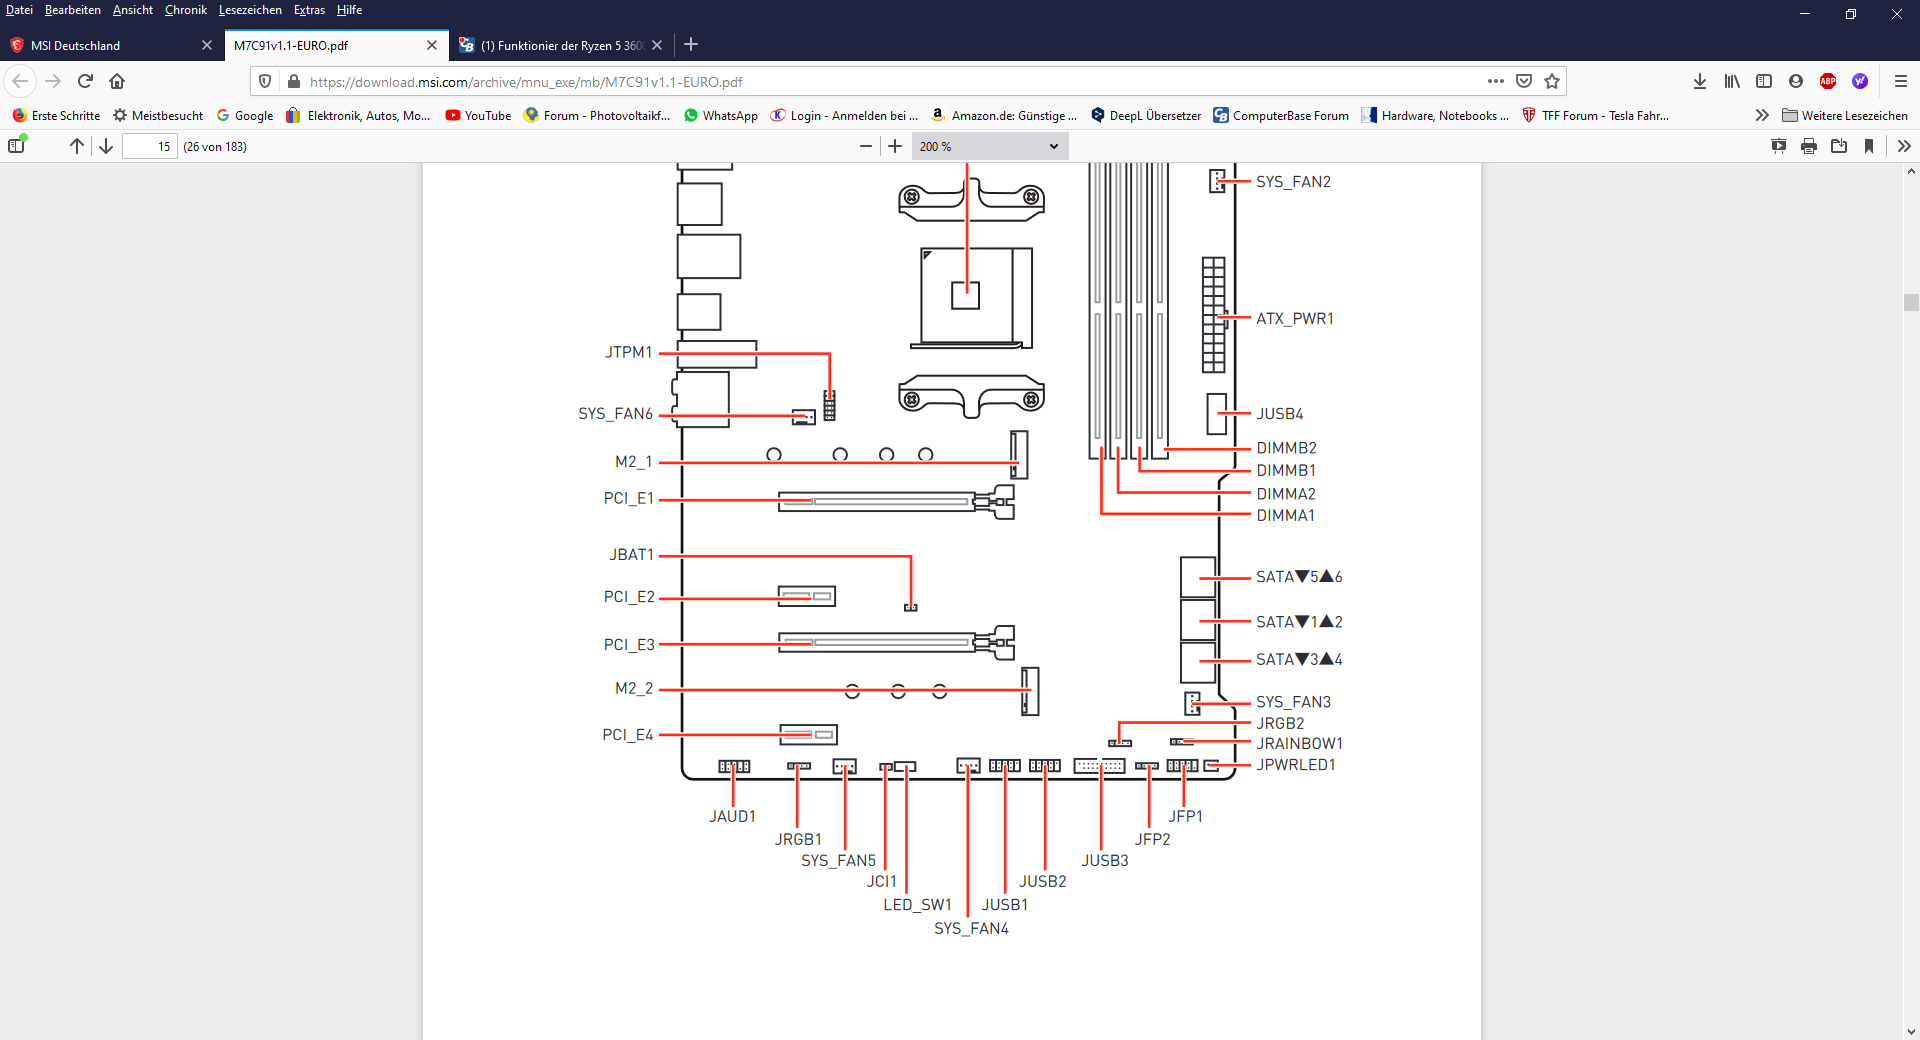The height and width of the screenshot is (1040, 1920).
Task: Open the YouTube bookmark
Action: tap(478, 115)
